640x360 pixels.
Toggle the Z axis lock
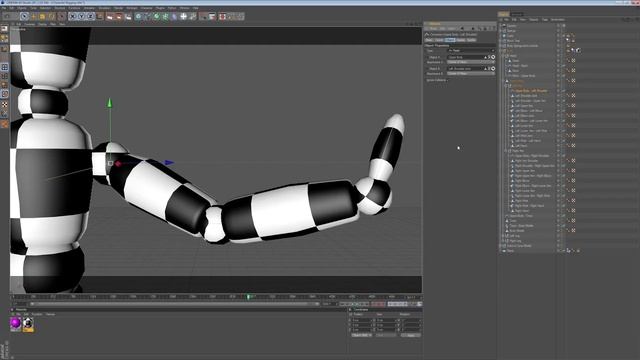pos(91,16)
